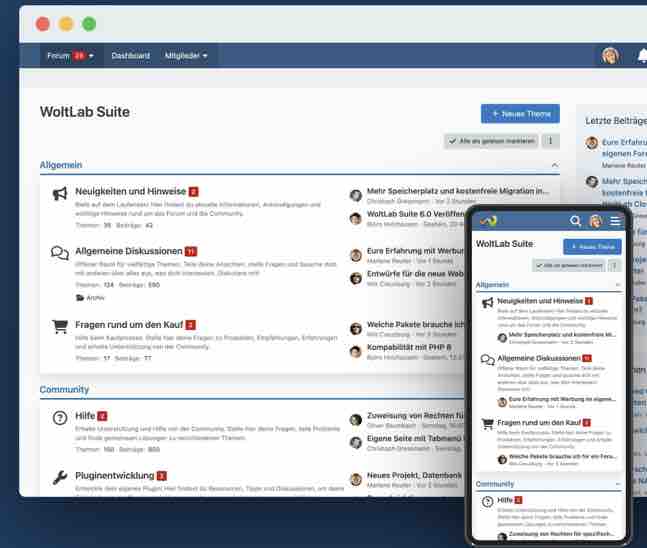Click the unread badge beside Allgemeine Diskussionen
647x548 pixels.
click(191, 251)
